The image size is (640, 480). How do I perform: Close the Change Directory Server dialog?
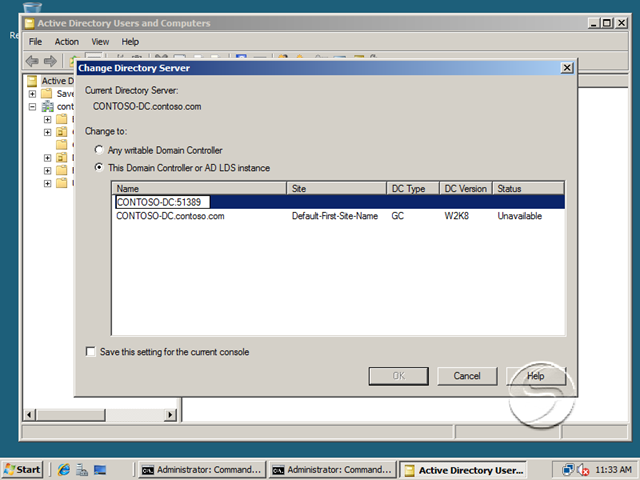pyautogui.click(x=567, y=68)
